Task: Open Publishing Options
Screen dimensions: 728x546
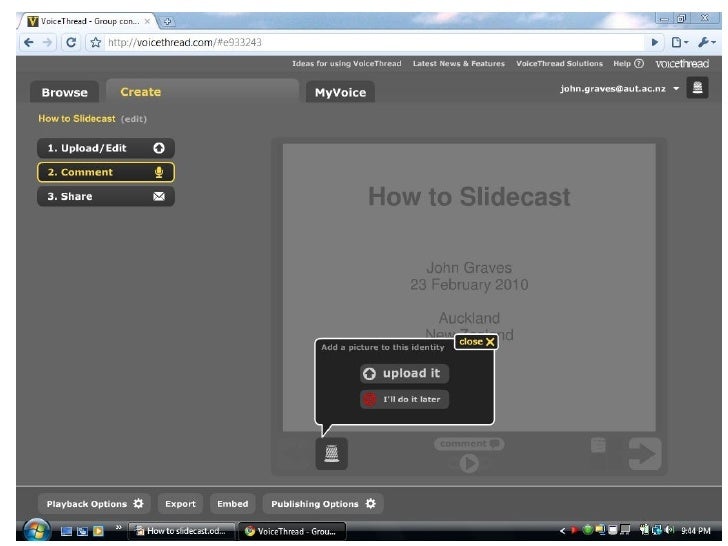Action: pyautogui.click(x=323, y=504)
